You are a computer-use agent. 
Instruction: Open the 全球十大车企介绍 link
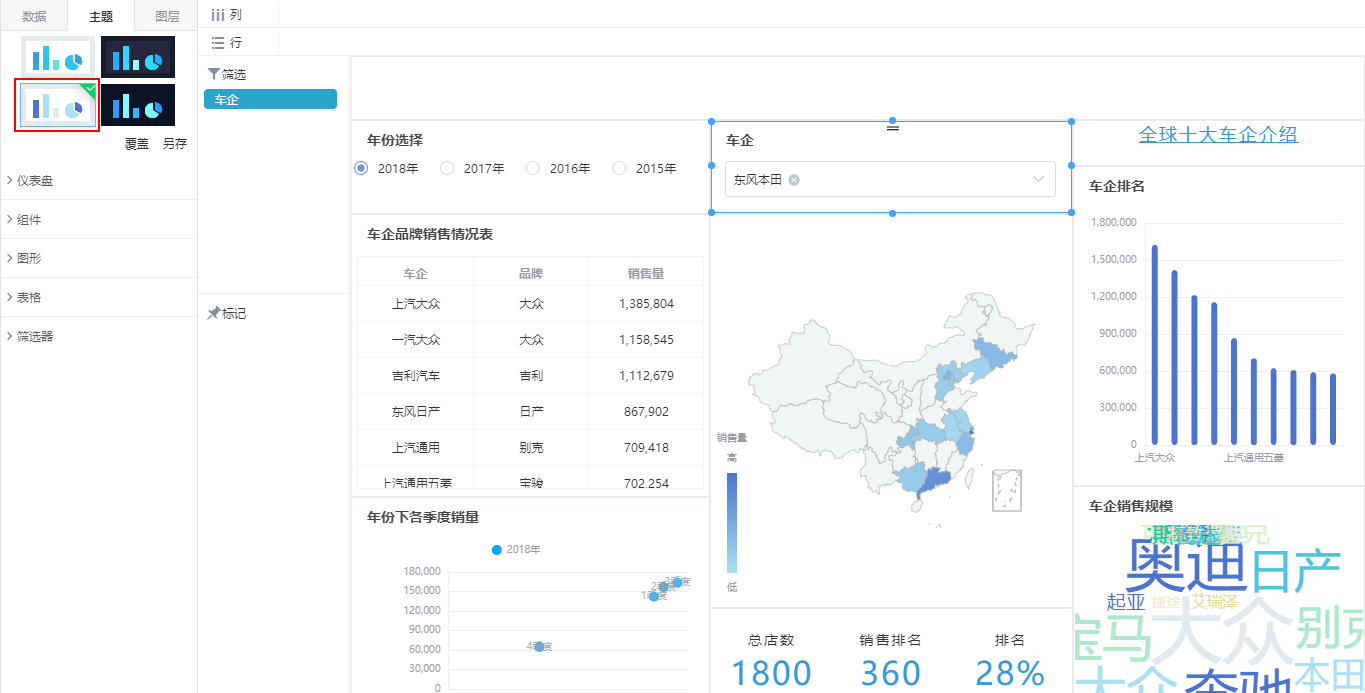coord(1218,135)
